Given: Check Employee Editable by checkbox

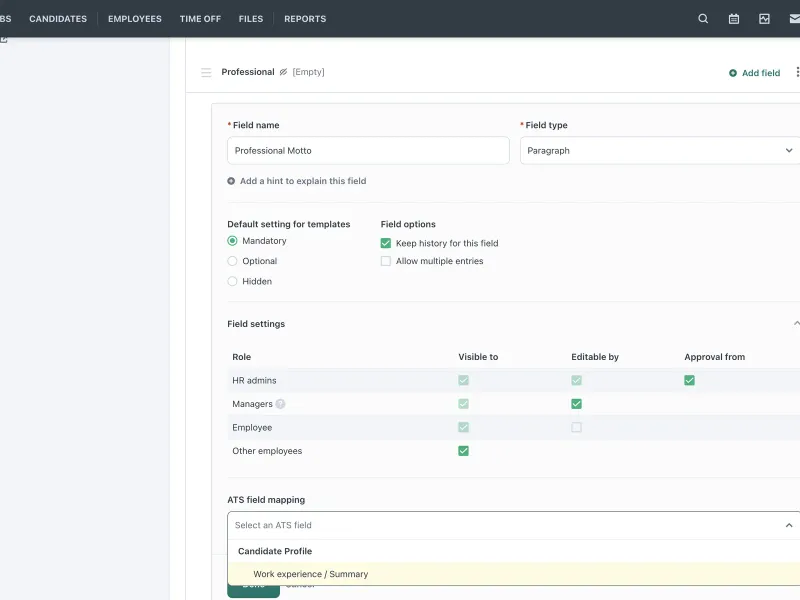Looking at the screenshot, I should coord(577,428).
